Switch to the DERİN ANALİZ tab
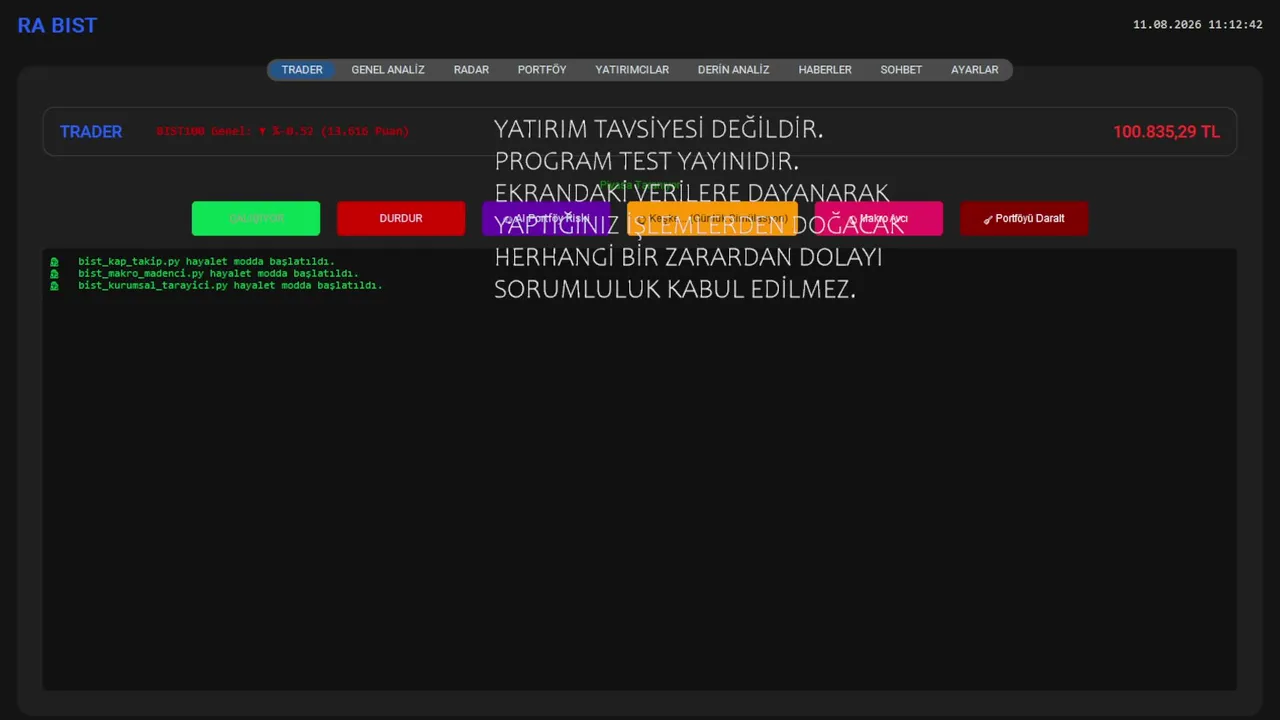The image size is (1280, 720). pyautogui.click(x=734, y=70)
